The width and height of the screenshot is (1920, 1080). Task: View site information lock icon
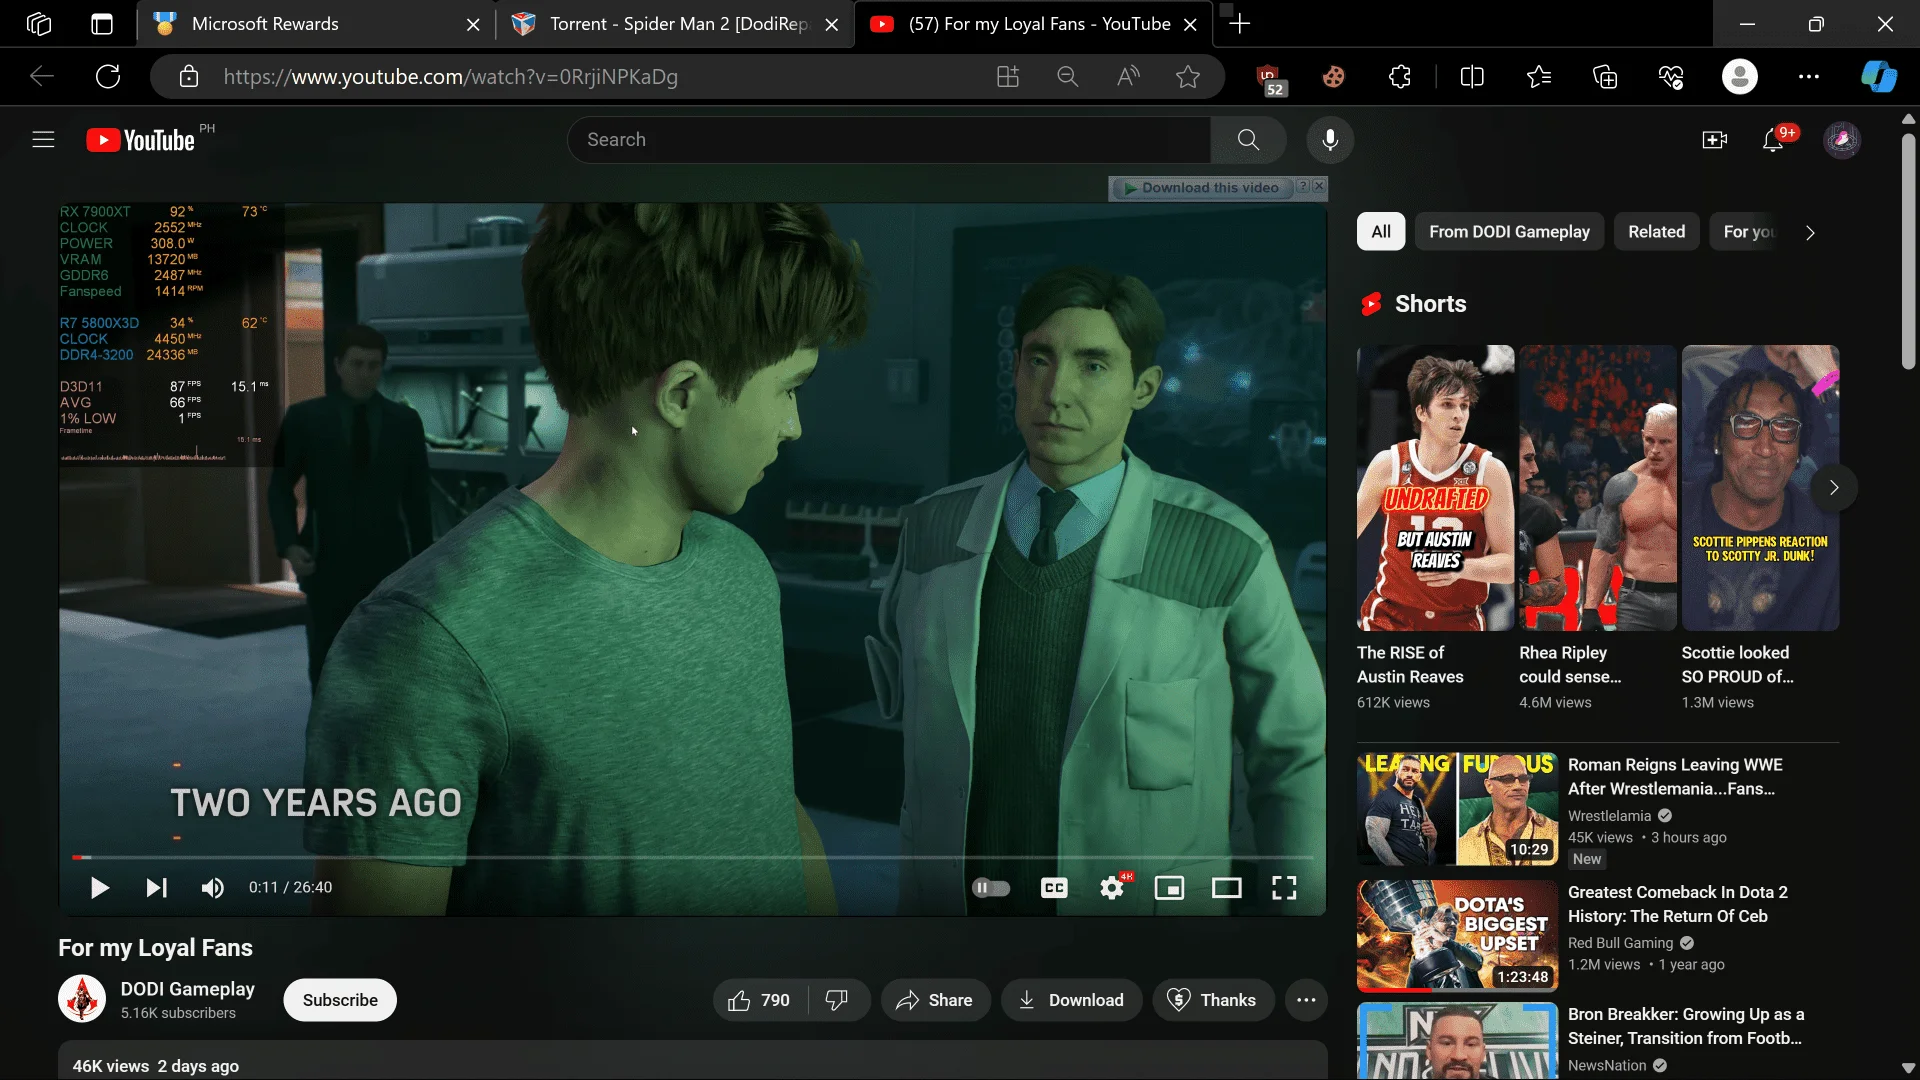(x=189, y=77)
